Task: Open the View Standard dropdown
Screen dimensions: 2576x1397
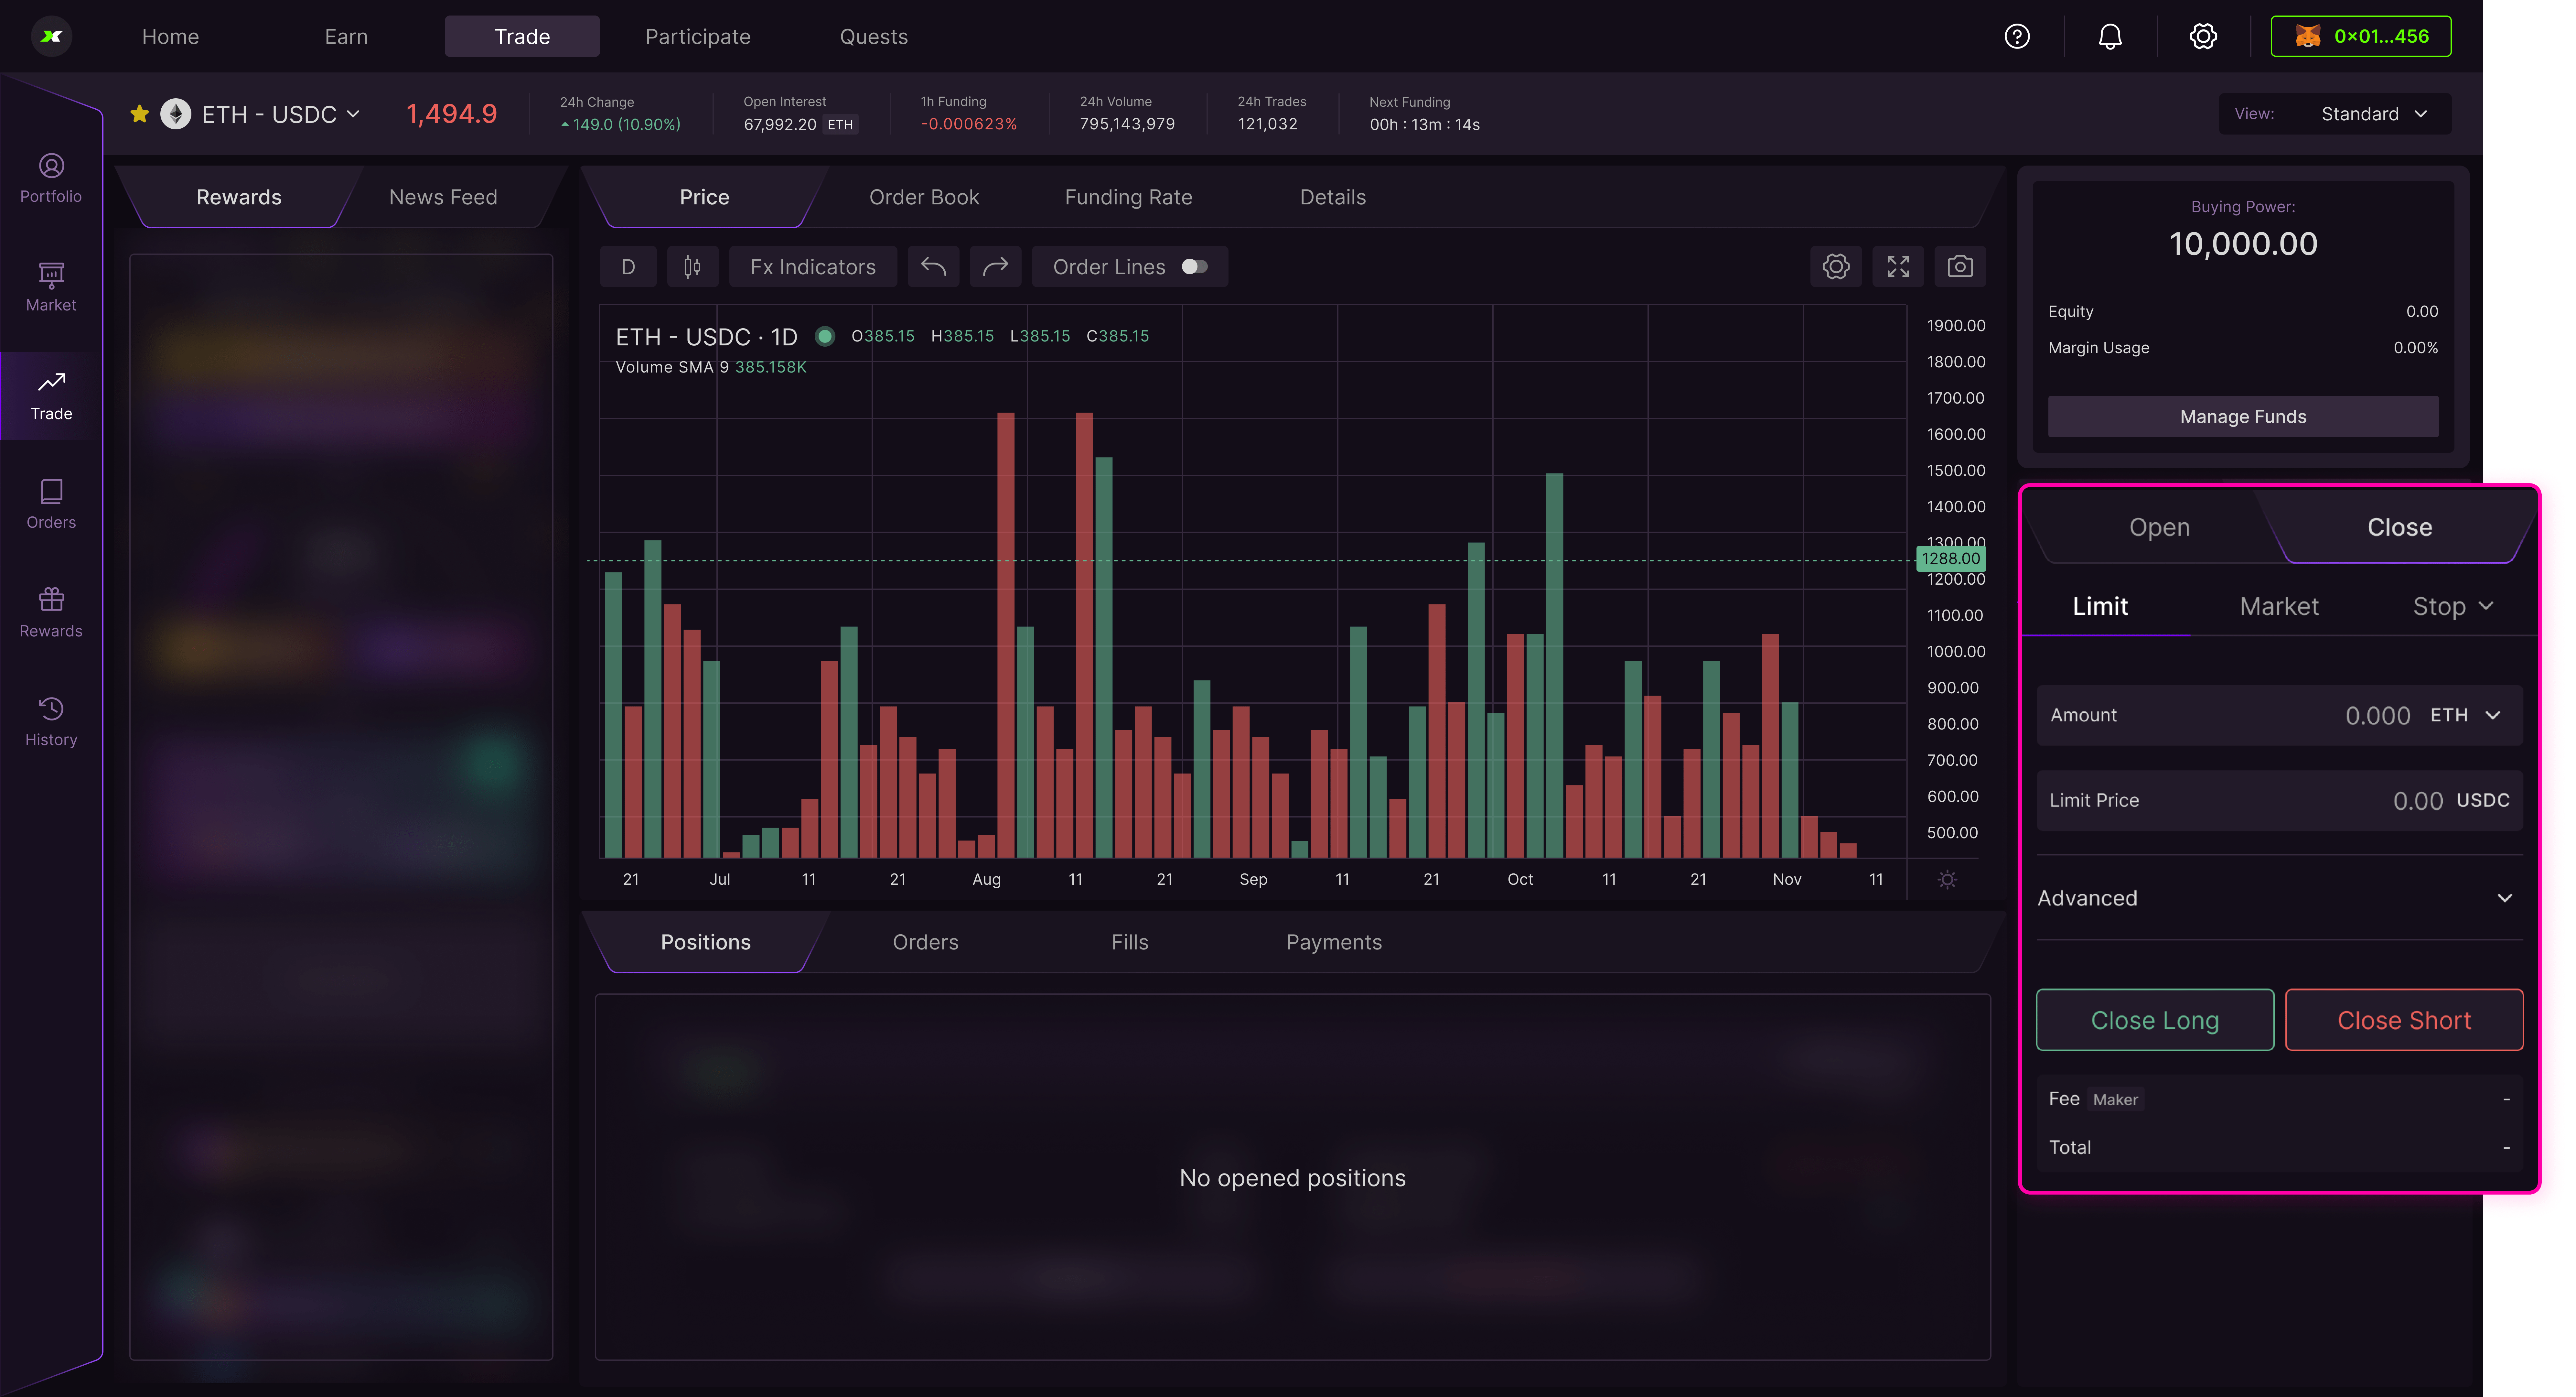Action: pyautogui.click(x=2335, y=114)
